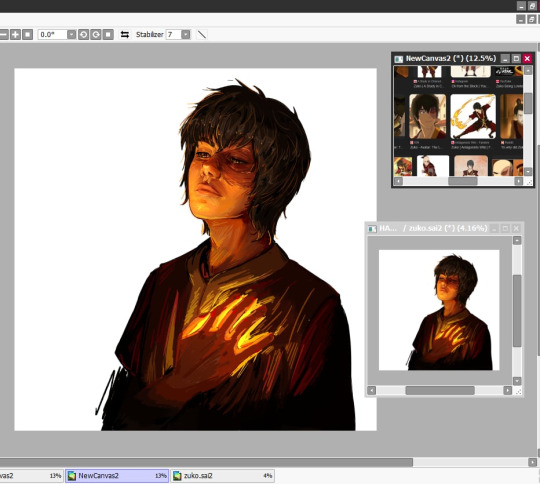
Task: Close the zuko.sai2 floating window
Action: pos(516,228)
